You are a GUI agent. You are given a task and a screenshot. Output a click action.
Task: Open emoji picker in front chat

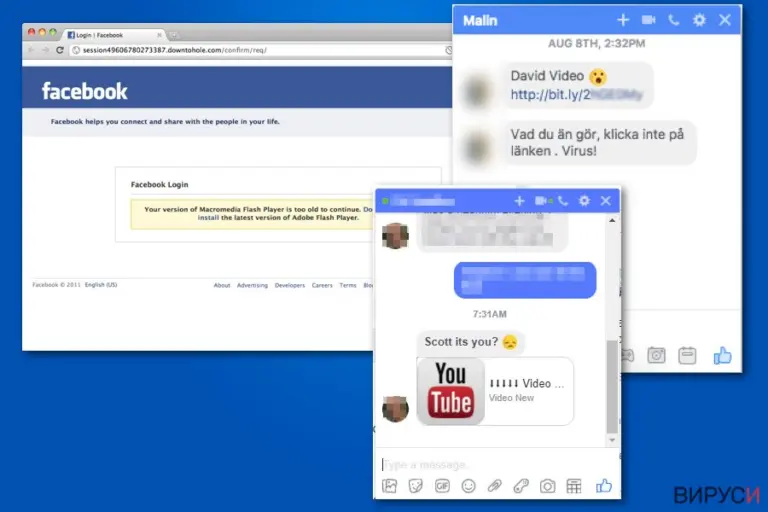468,486
